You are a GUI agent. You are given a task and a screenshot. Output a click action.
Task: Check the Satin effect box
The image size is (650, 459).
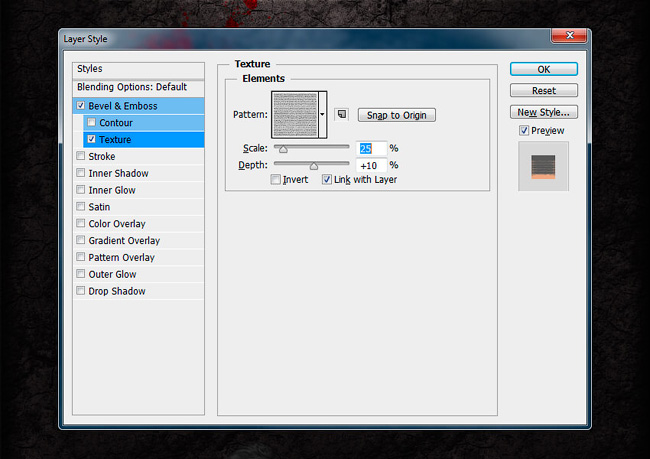click(x=80, y=206)
